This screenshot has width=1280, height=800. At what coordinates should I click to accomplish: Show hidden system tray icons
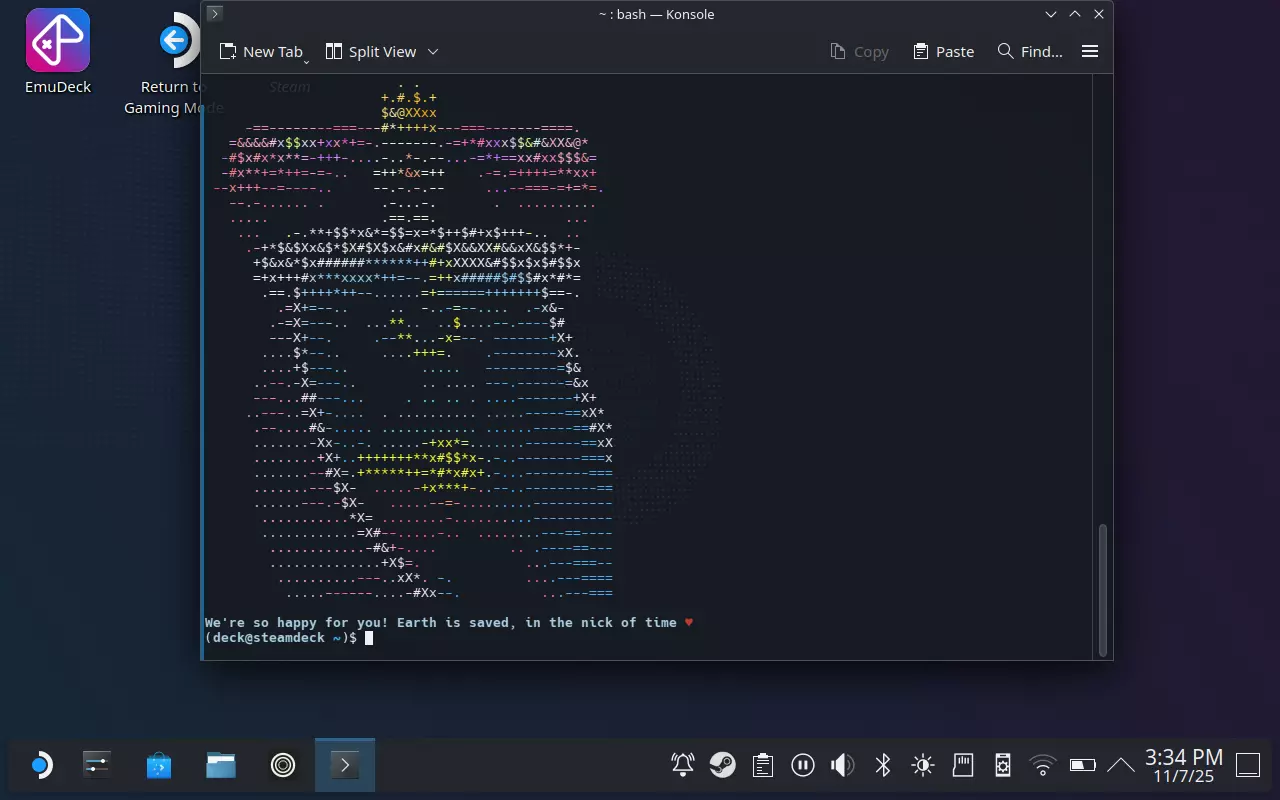[x=1121, y=766]
